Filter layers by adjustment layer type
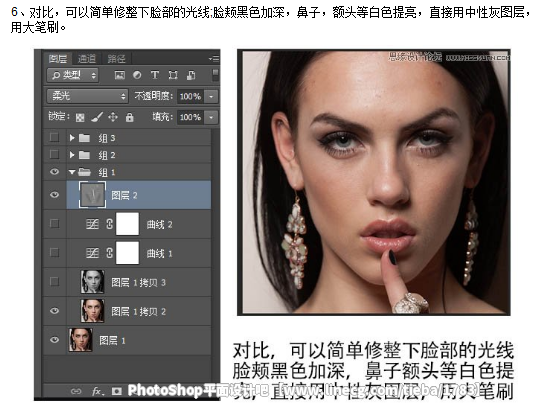Viewport: 536px width, 409px height. point(137,75)
